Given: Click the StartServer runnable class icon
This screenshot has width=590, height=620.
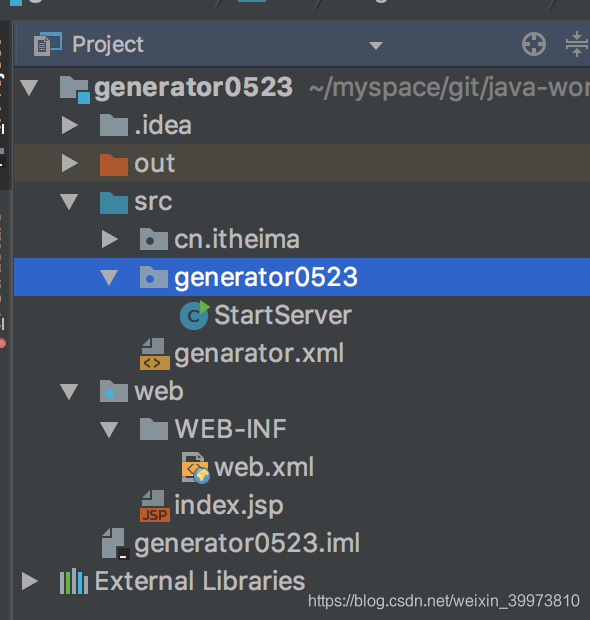Looking at the screenshot, I should [x=194, y=315].
